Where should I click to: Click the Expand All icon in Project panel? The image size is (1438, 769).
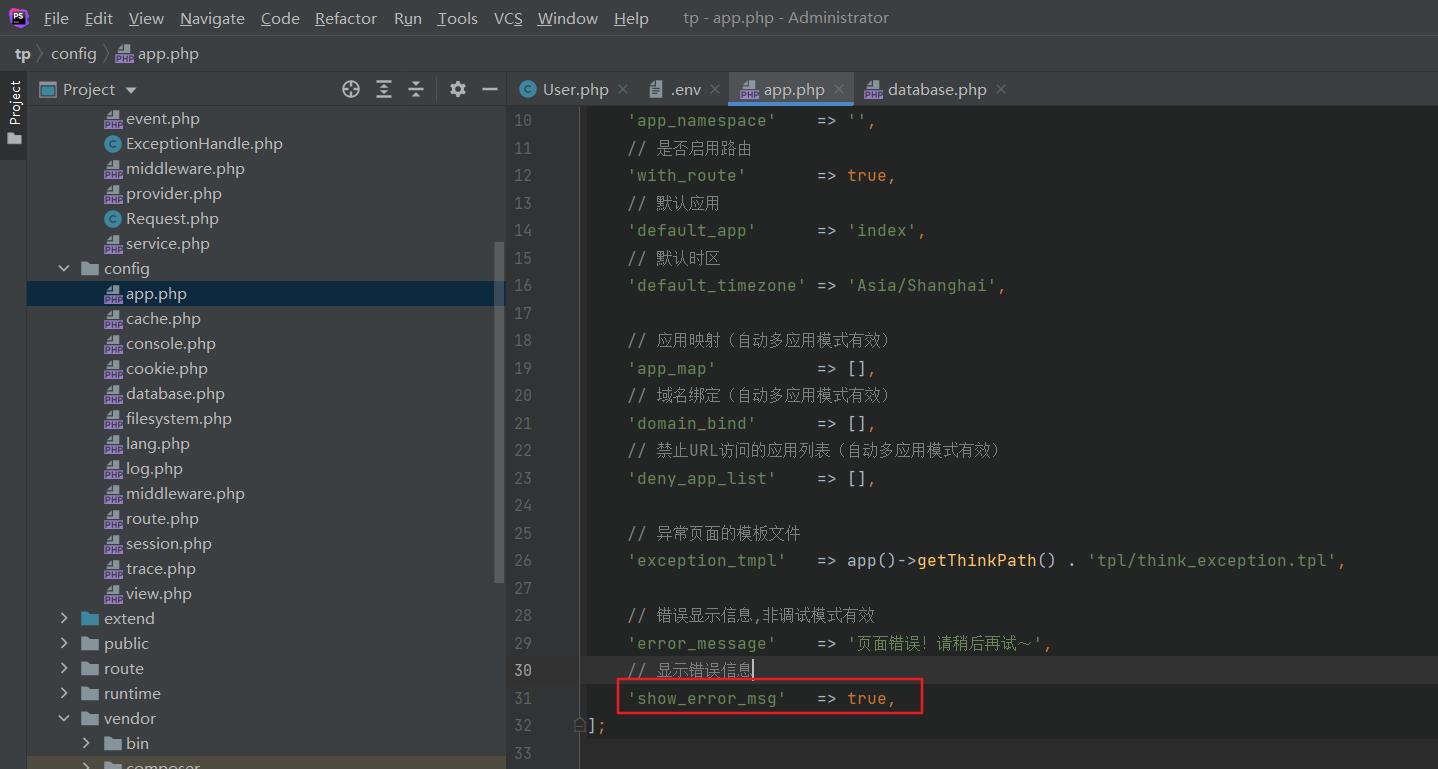tap(384, 89)
